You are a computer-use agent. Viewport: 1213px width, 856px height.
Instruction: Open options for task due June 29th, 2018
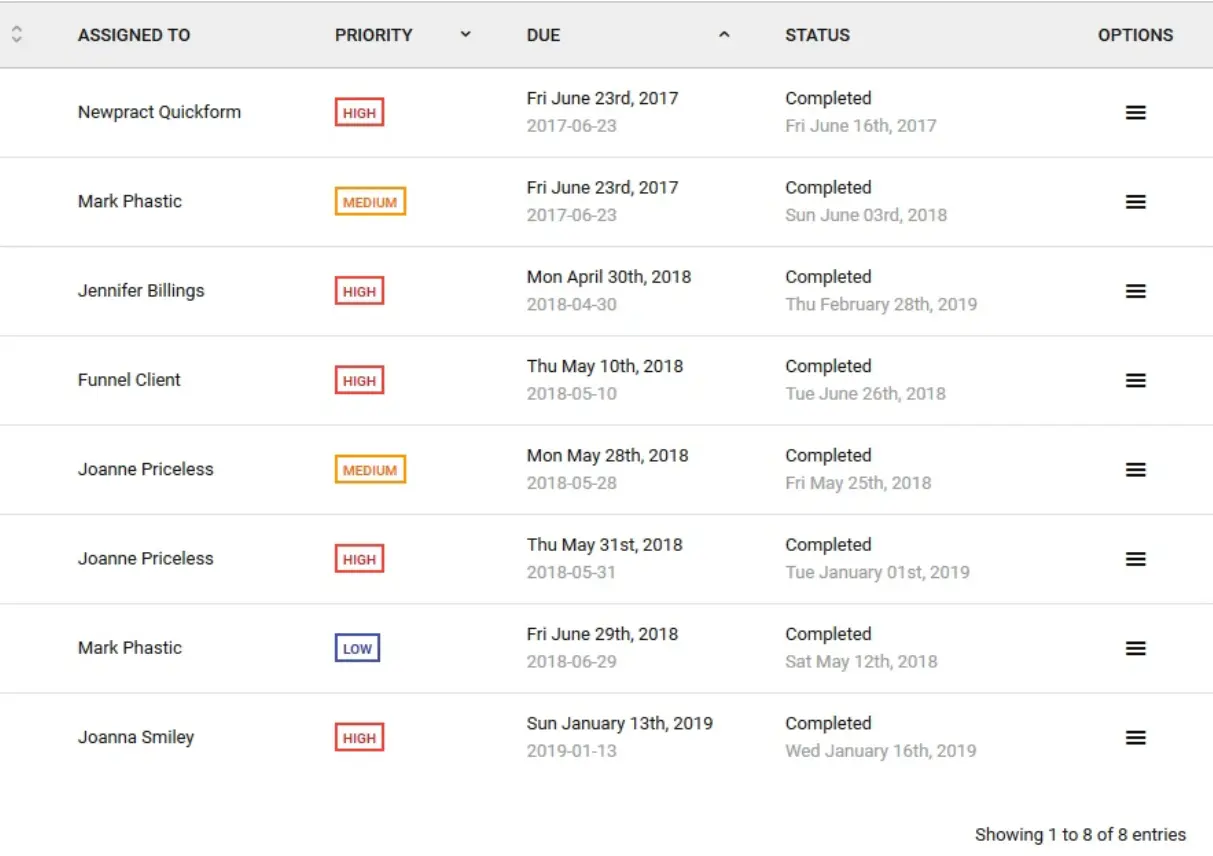[x=1135, y=648]
